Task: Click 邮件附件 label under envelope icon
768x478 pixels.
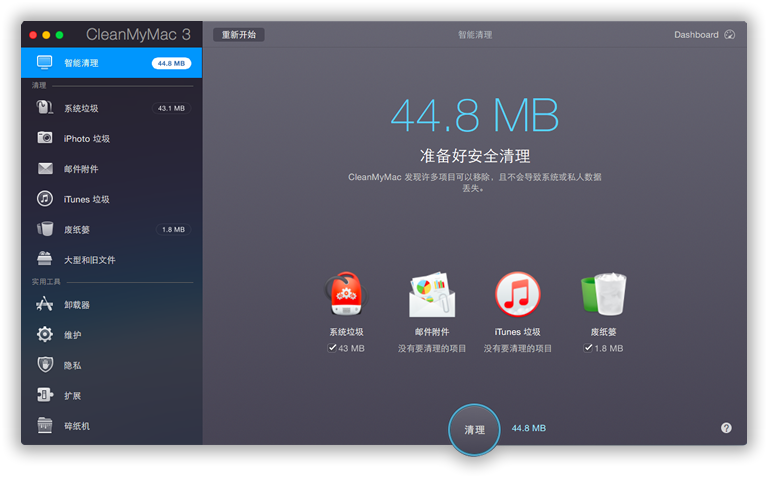Action: (x=432, y=332)
